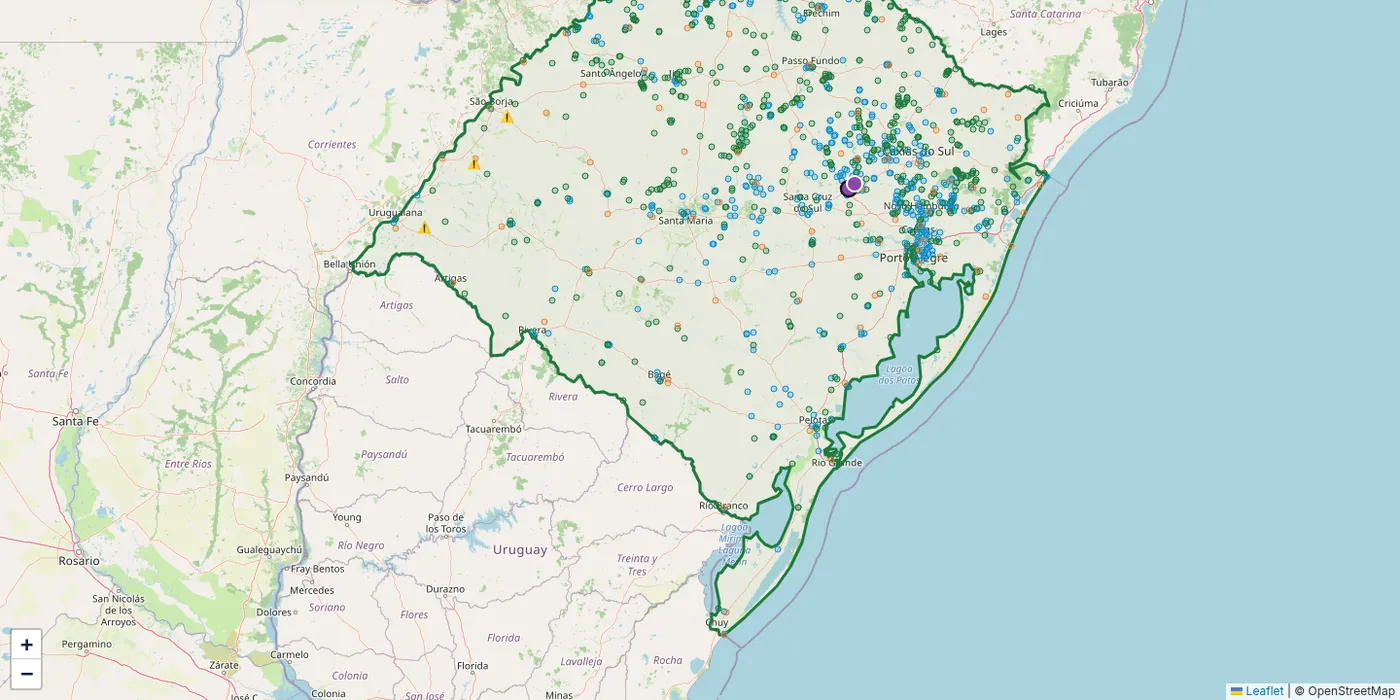The image size is (1400, 700).
Task: Click the Paso de los Toros label
Action: [x=446, y=523]
